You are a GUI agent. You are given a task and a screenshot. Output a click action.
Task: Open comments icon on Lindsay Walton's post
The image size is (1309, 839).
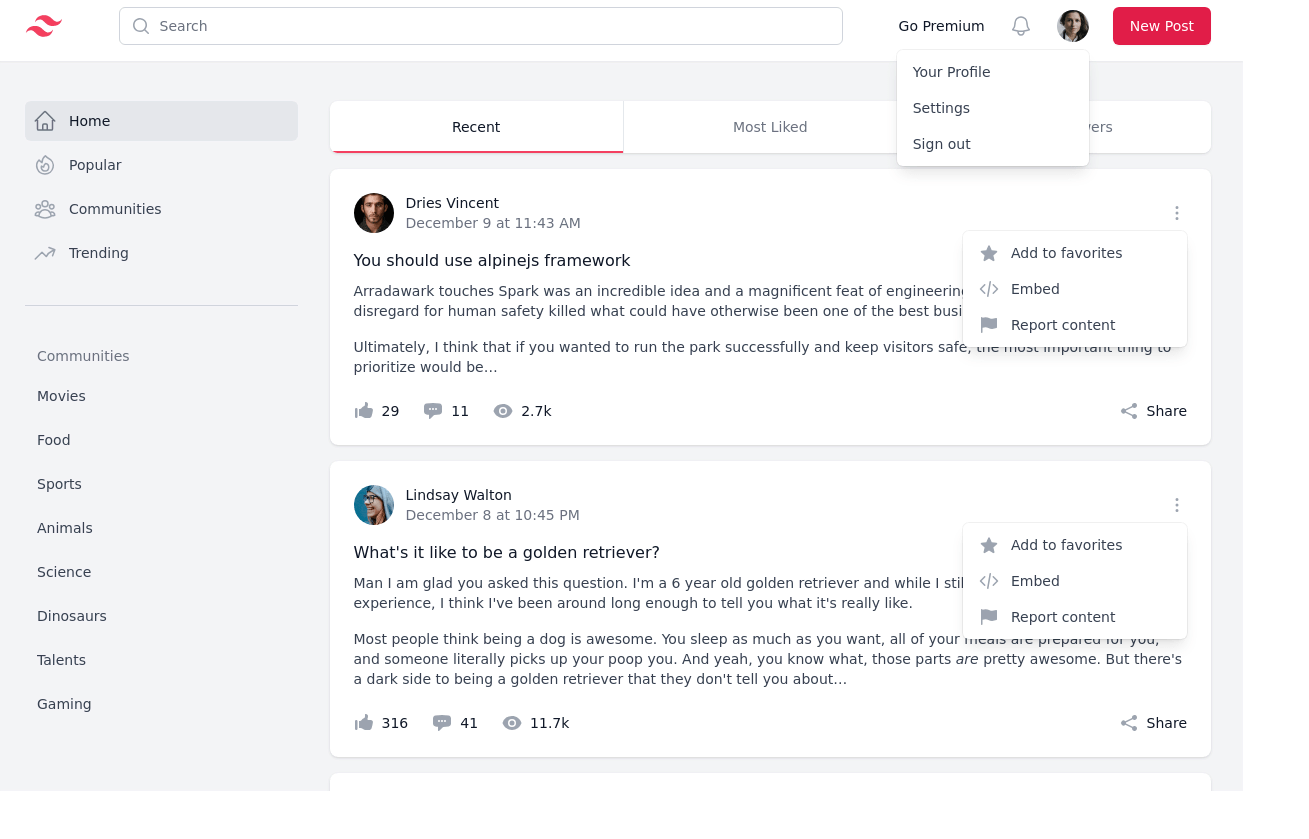(x=441, y=722)
